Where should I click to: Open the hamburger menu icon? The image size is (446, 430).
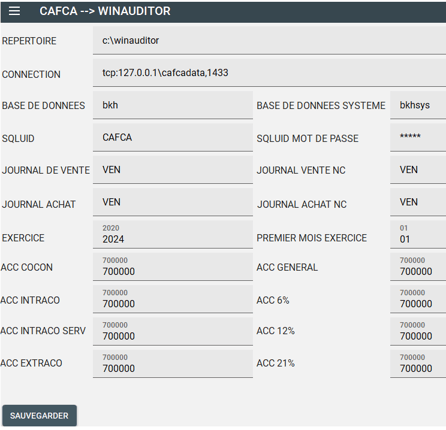pos(14,11)
